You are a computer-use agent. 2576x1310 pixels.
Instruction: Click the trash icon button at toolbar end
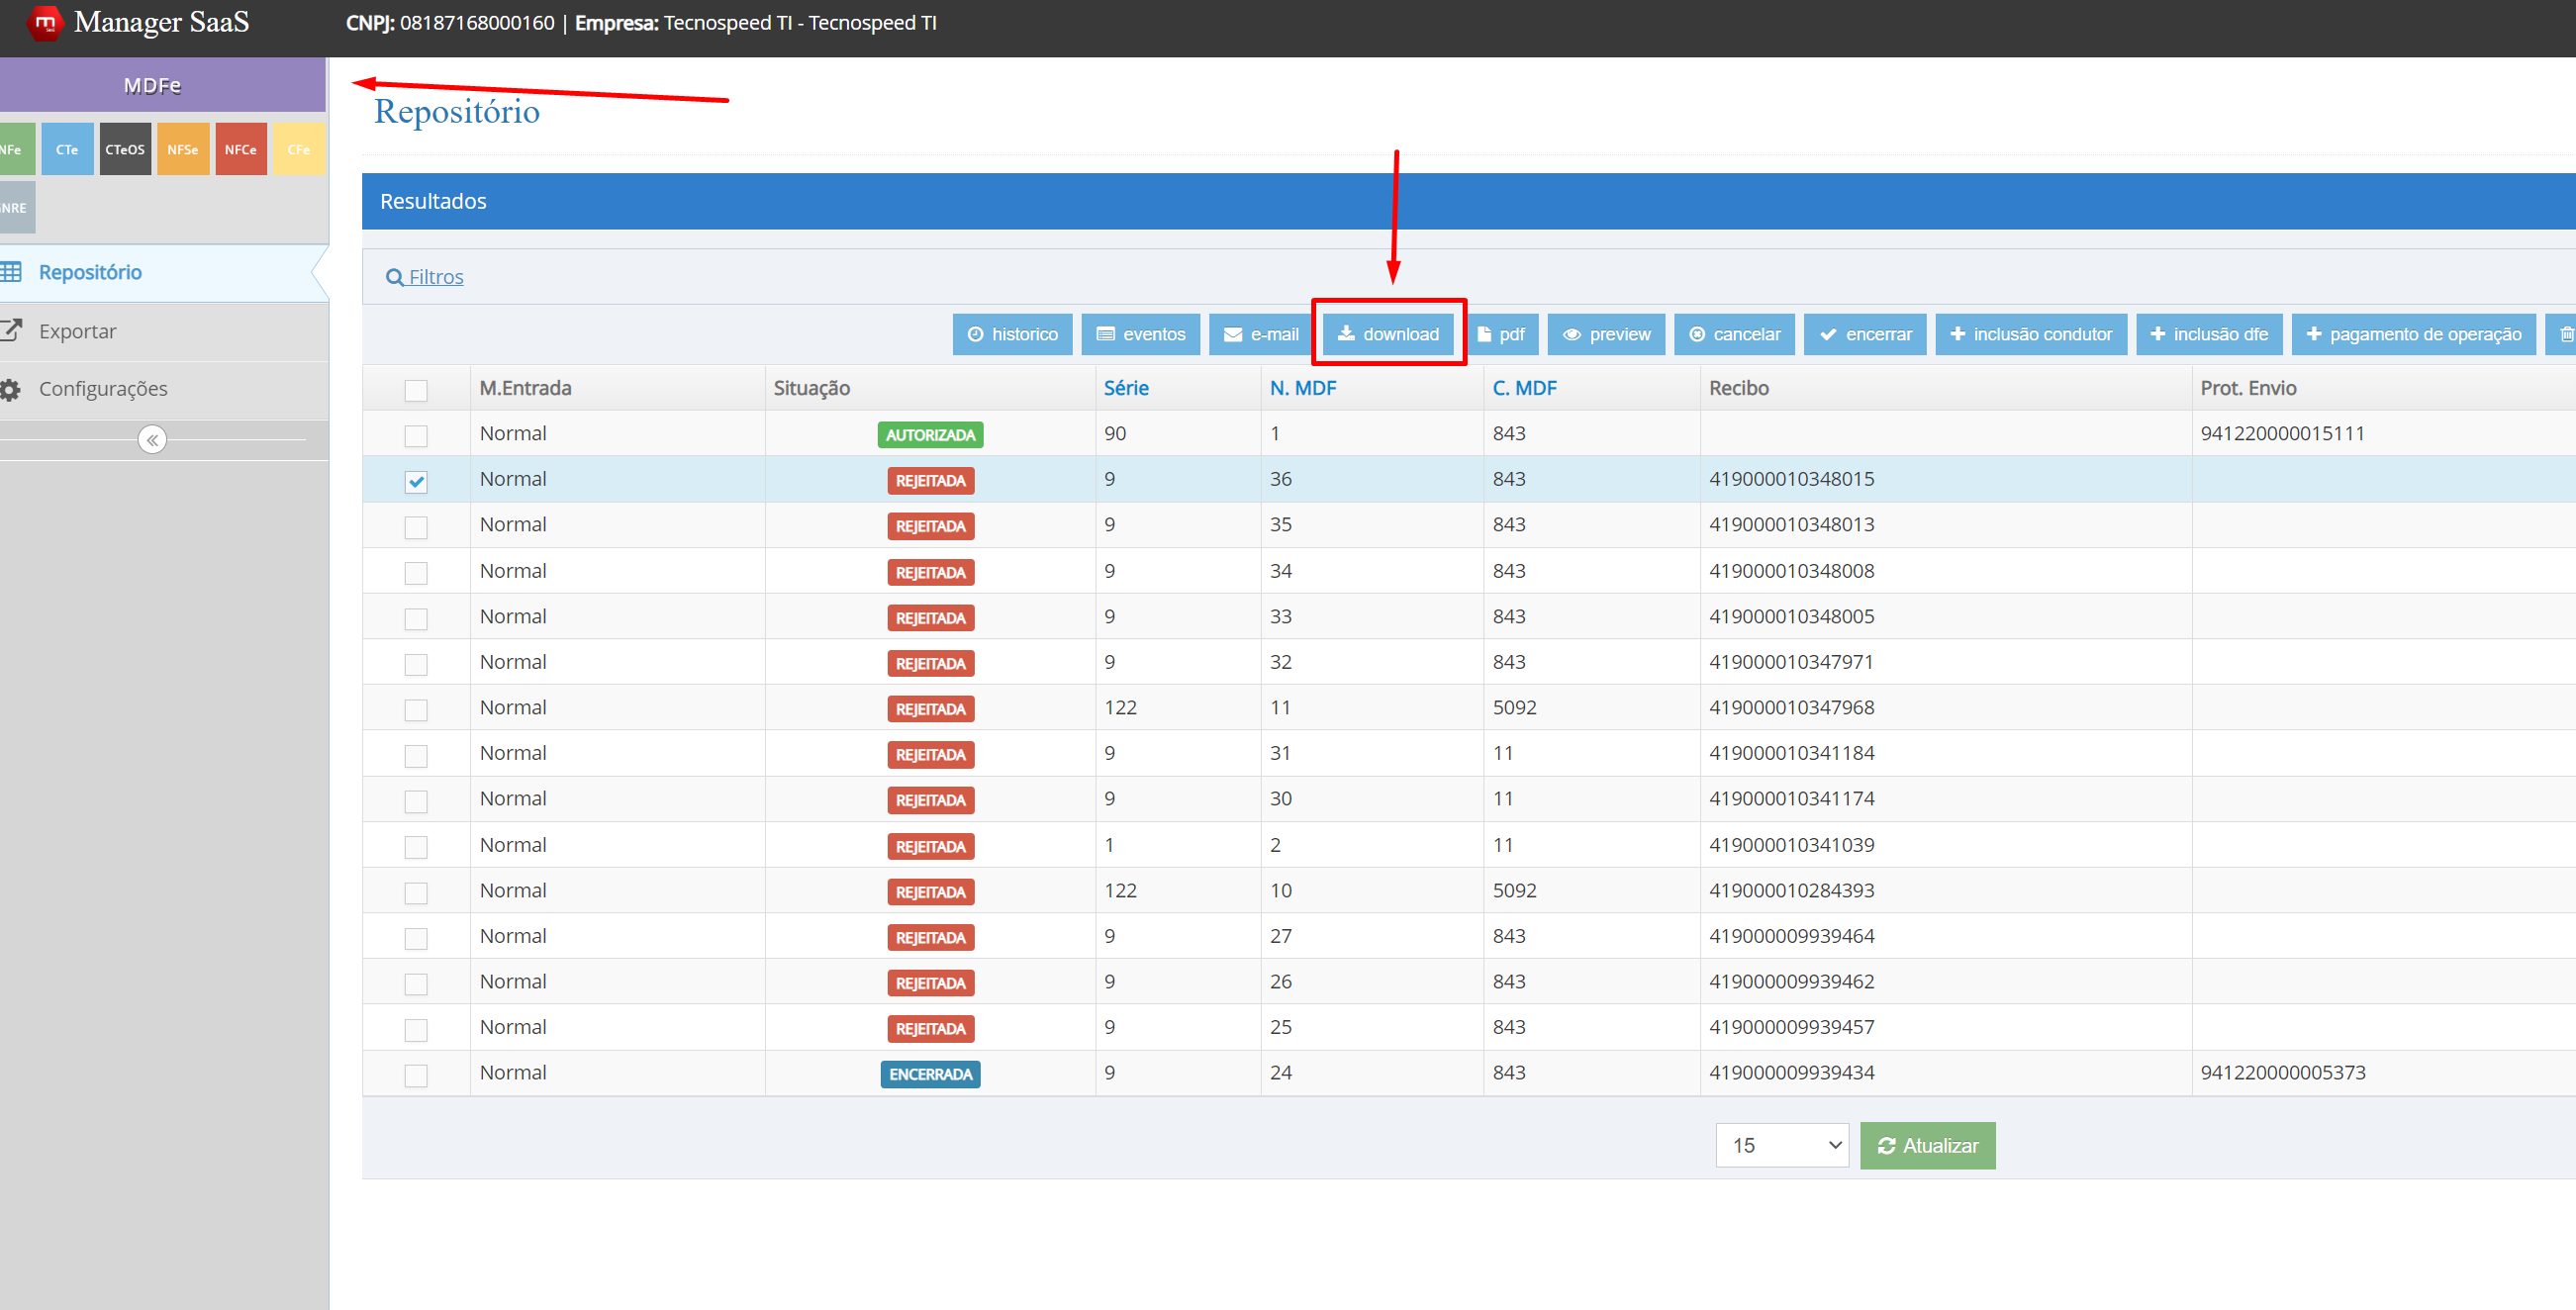2563,334
